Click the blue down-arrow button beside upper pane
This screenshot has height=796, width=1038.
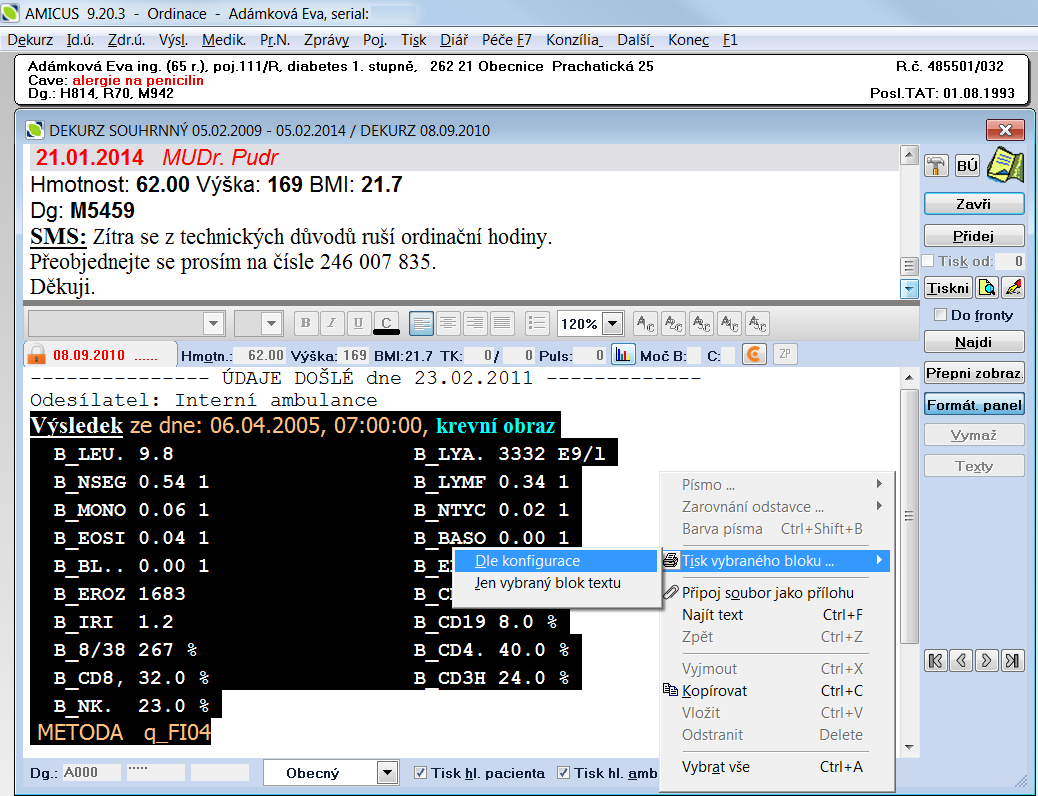909,289
